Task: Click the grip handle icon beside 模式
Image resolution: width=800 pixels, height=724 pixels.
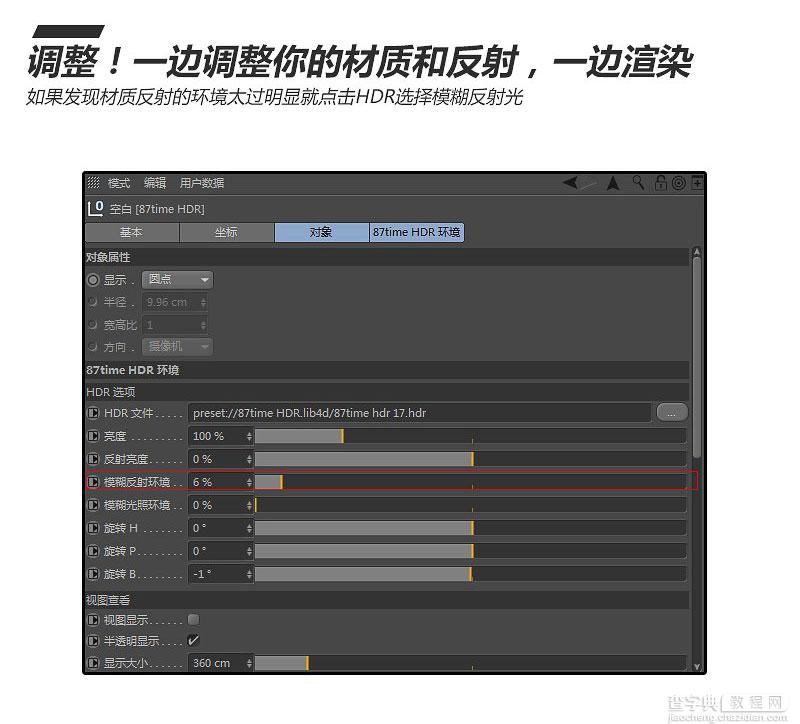Action: 93,182
